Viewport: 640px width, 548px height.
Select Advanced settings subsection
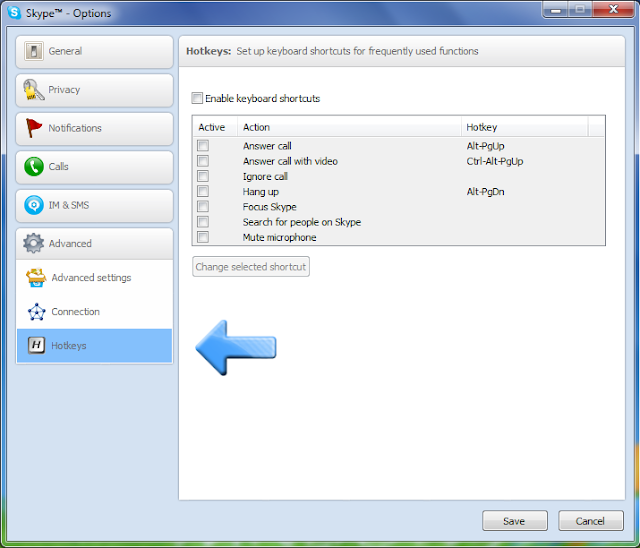pyautogui.click(x=94, y=277)
